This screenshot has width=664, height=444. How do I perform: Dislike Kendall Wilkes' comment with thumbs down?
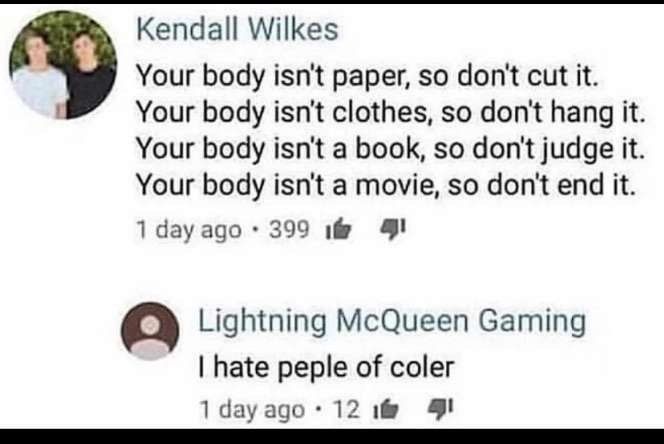tap(393, 229)
